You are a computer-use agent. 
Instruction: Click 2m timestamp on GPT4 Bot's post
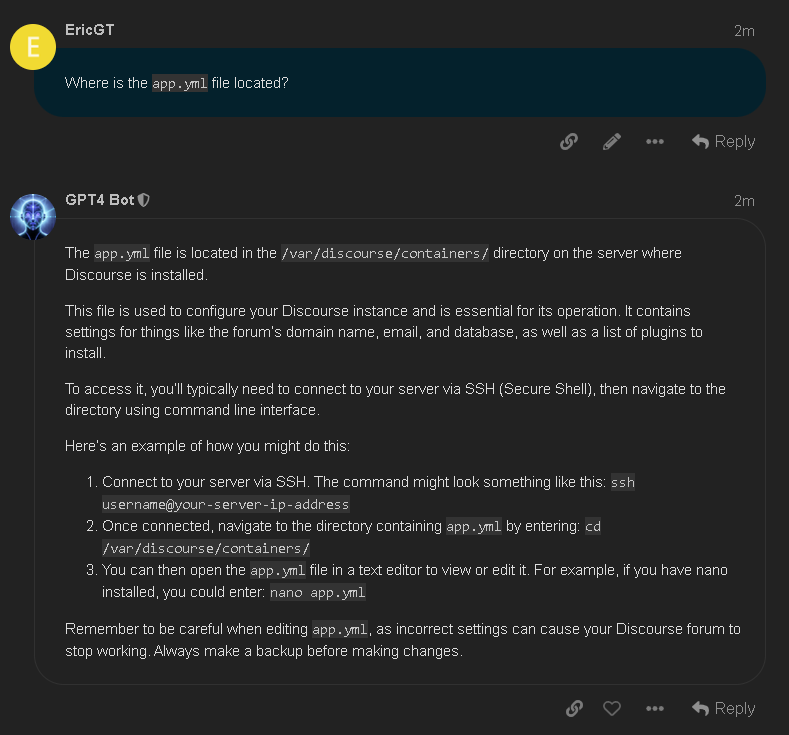pyautogui.click(x=744, y=201)
